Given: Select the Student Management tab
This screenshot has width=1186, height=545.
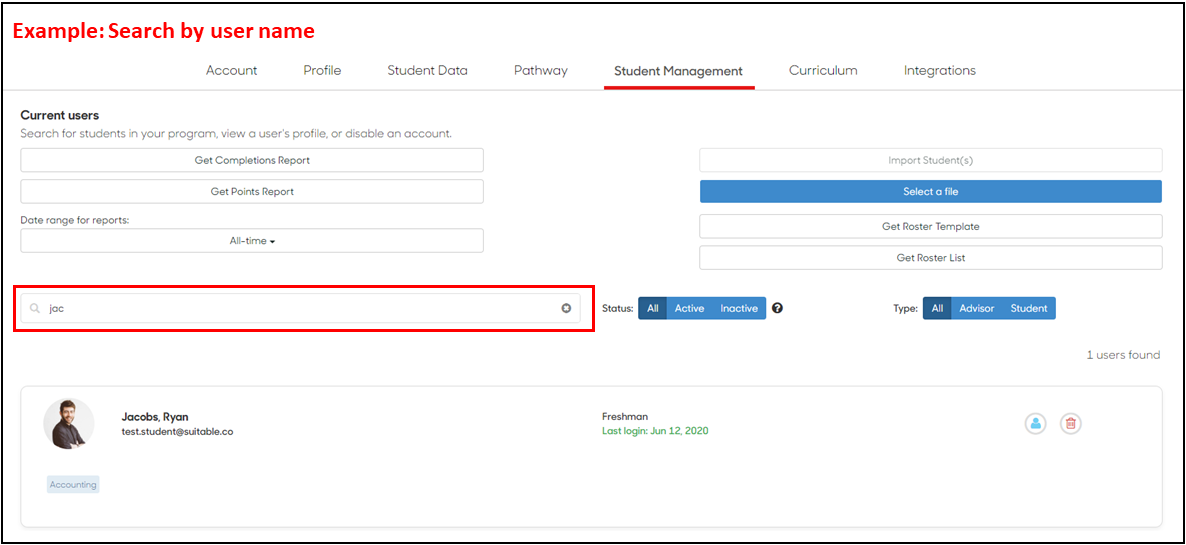Looking at the screenshot, I should (678, 71).
